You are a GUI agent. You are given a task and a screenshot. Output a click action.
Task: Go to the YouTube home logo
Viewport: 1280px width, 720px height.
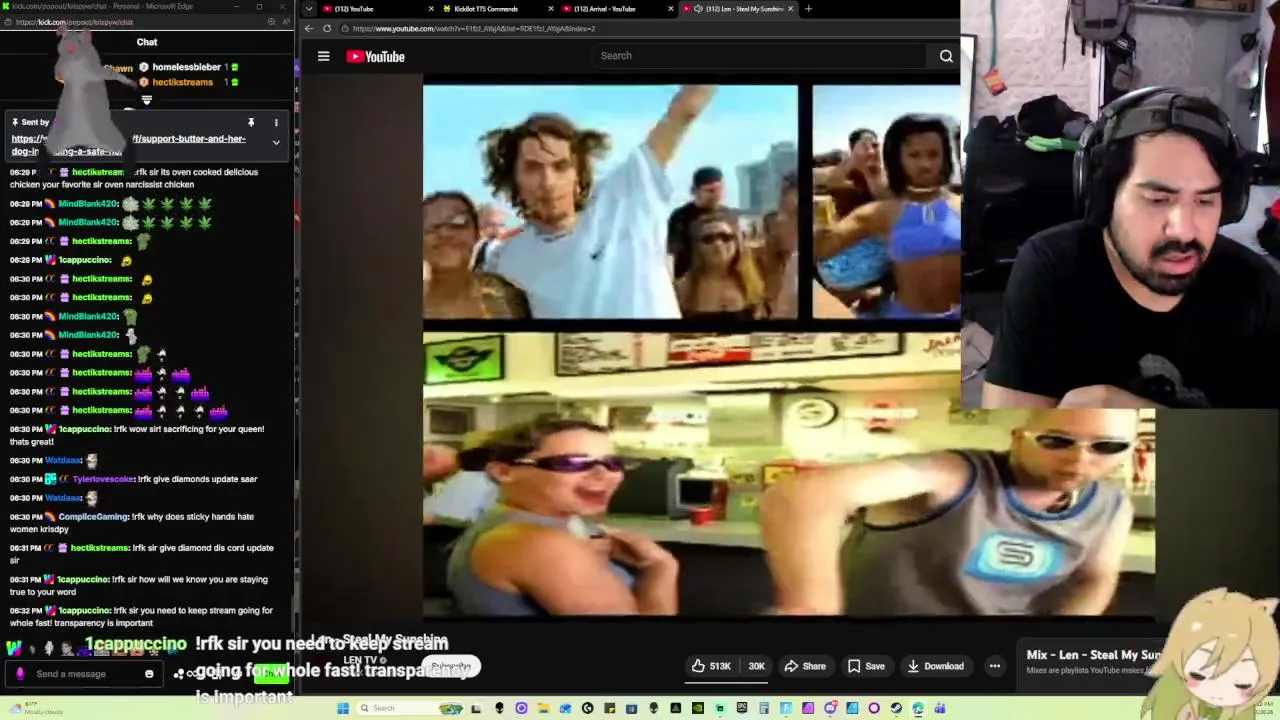tap(375, 57)
